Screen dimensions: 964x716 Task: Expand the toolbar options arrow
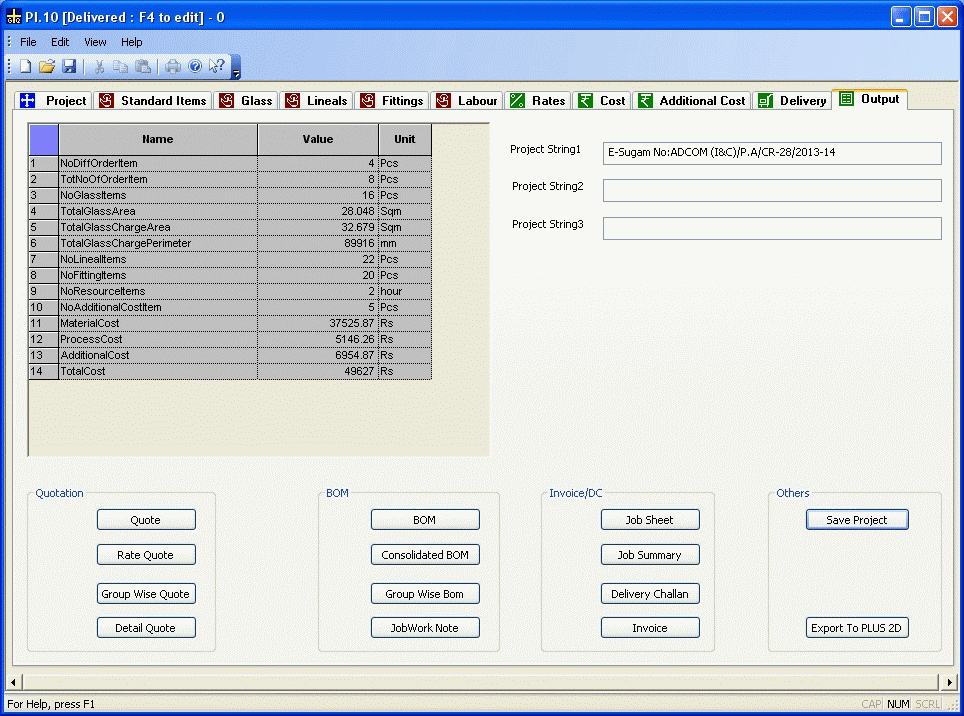(236, 72)
